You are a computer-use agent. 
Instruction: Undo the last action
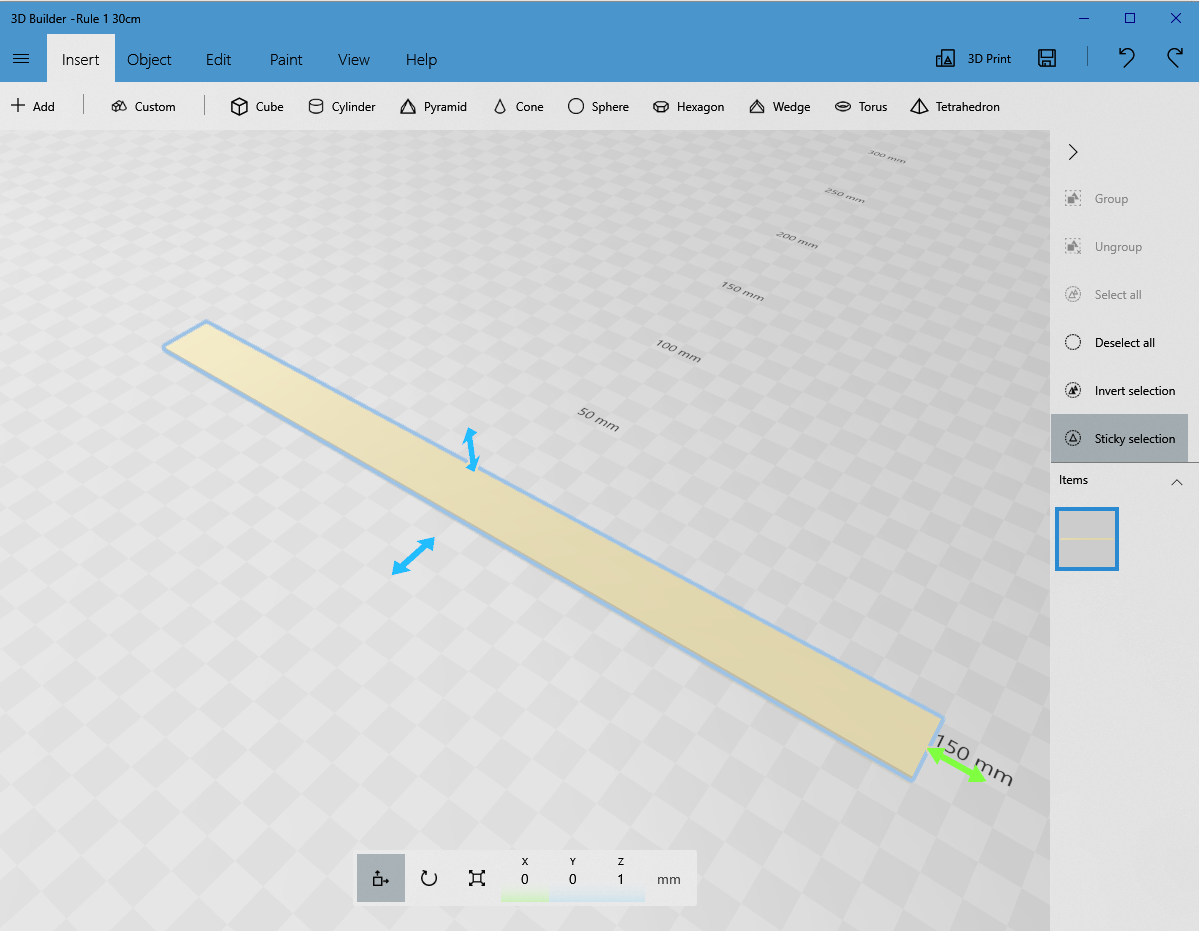click(x=1126, y=58)
